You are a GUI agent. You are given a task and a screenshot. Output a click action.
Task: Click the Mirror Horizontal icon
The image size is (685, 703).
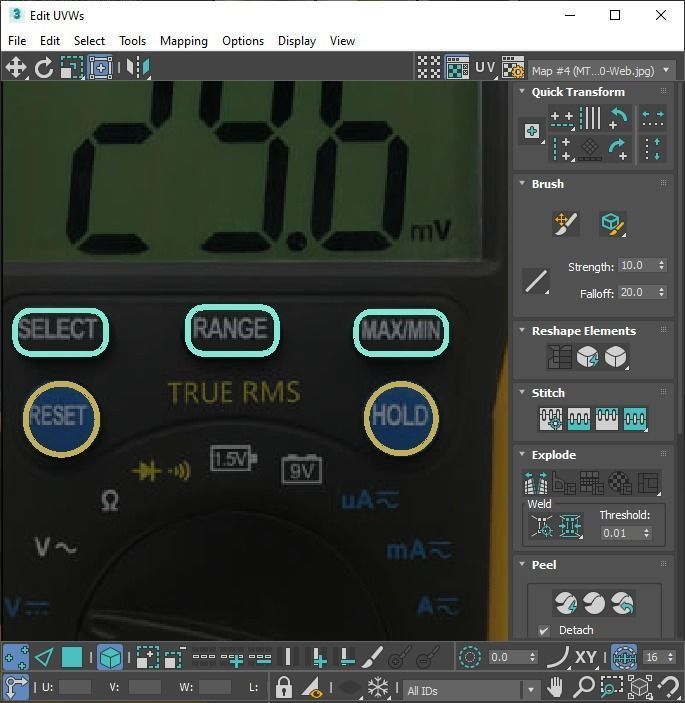pyautogui.click(x=138, y=68)
